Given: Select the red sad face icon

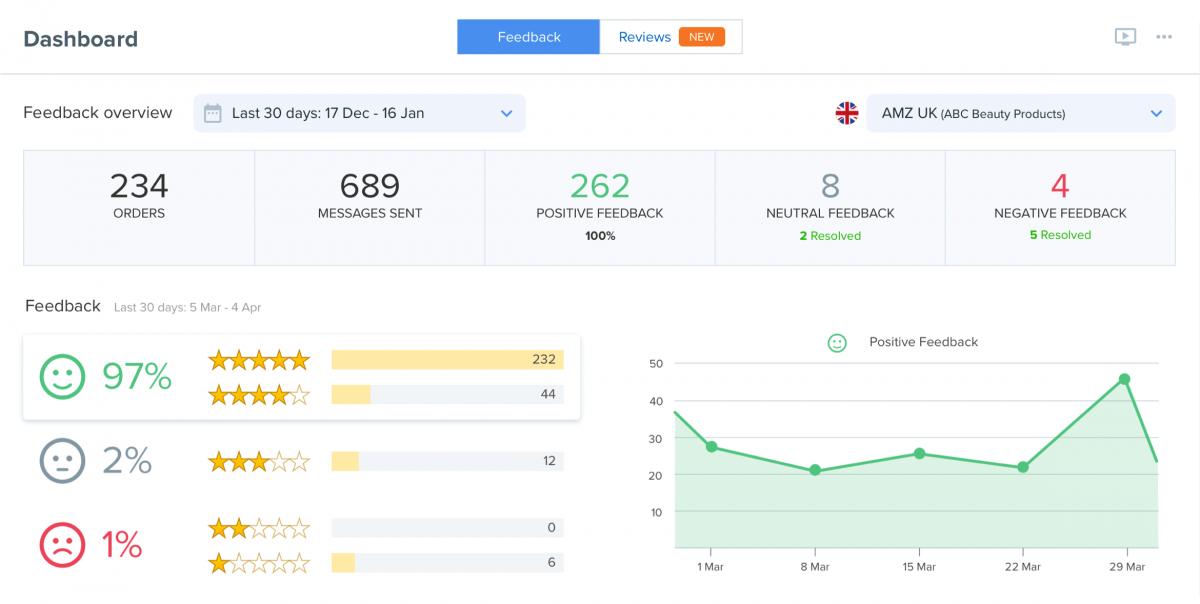Looking at the screenshot, I should point(63,545).
